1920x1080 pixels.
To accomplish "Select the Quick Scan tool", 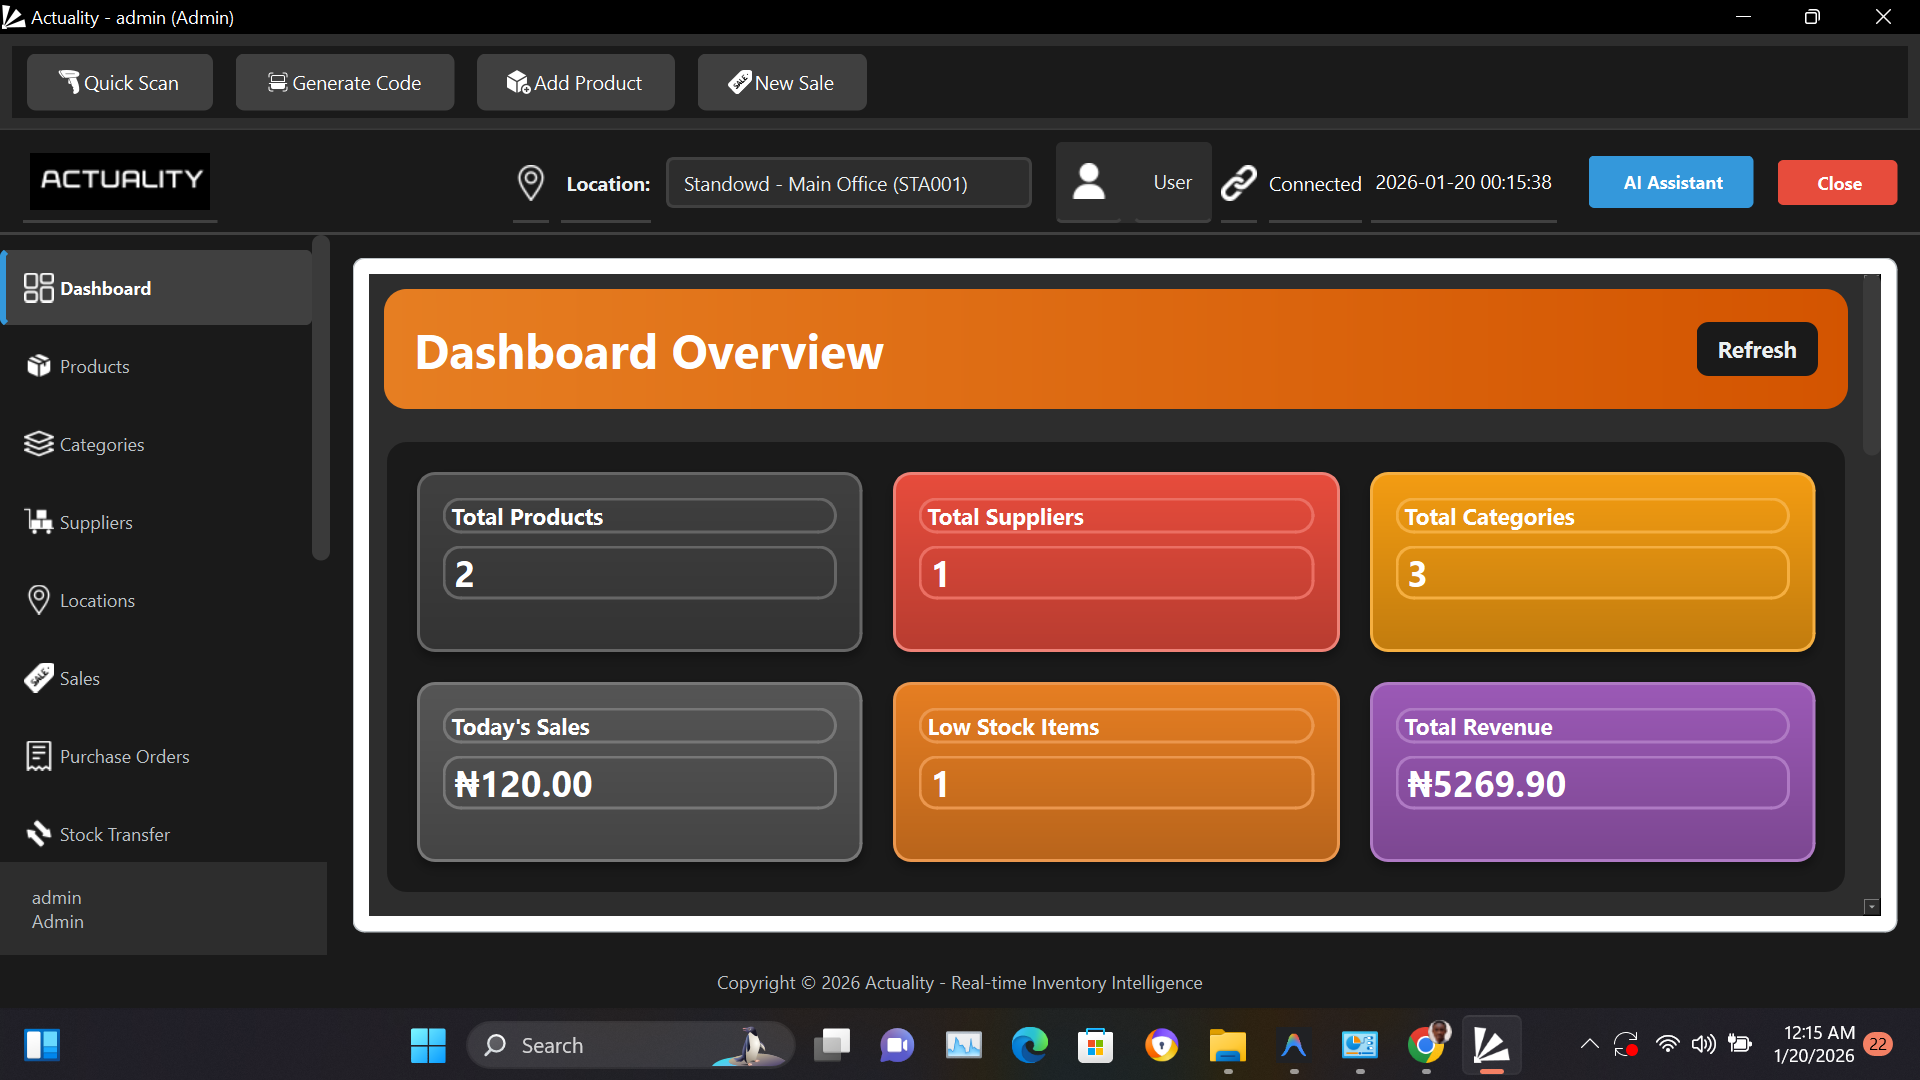I will click(119, 82).
